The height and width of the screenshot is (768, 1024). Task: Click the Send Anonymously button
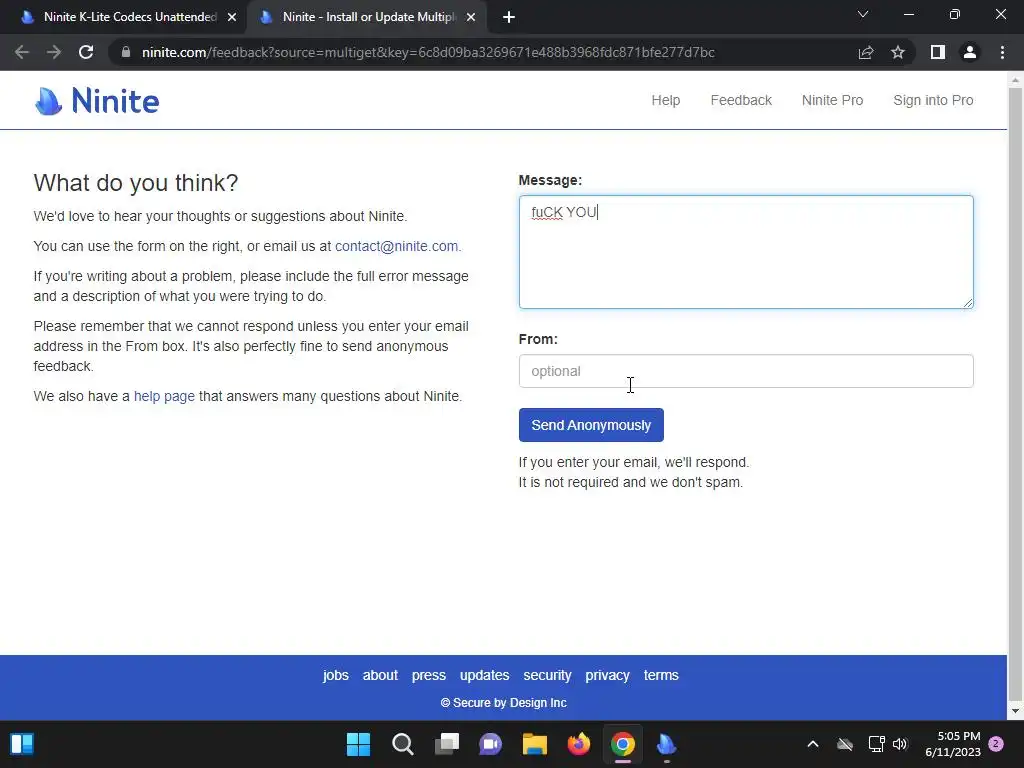tap(591, 425)
